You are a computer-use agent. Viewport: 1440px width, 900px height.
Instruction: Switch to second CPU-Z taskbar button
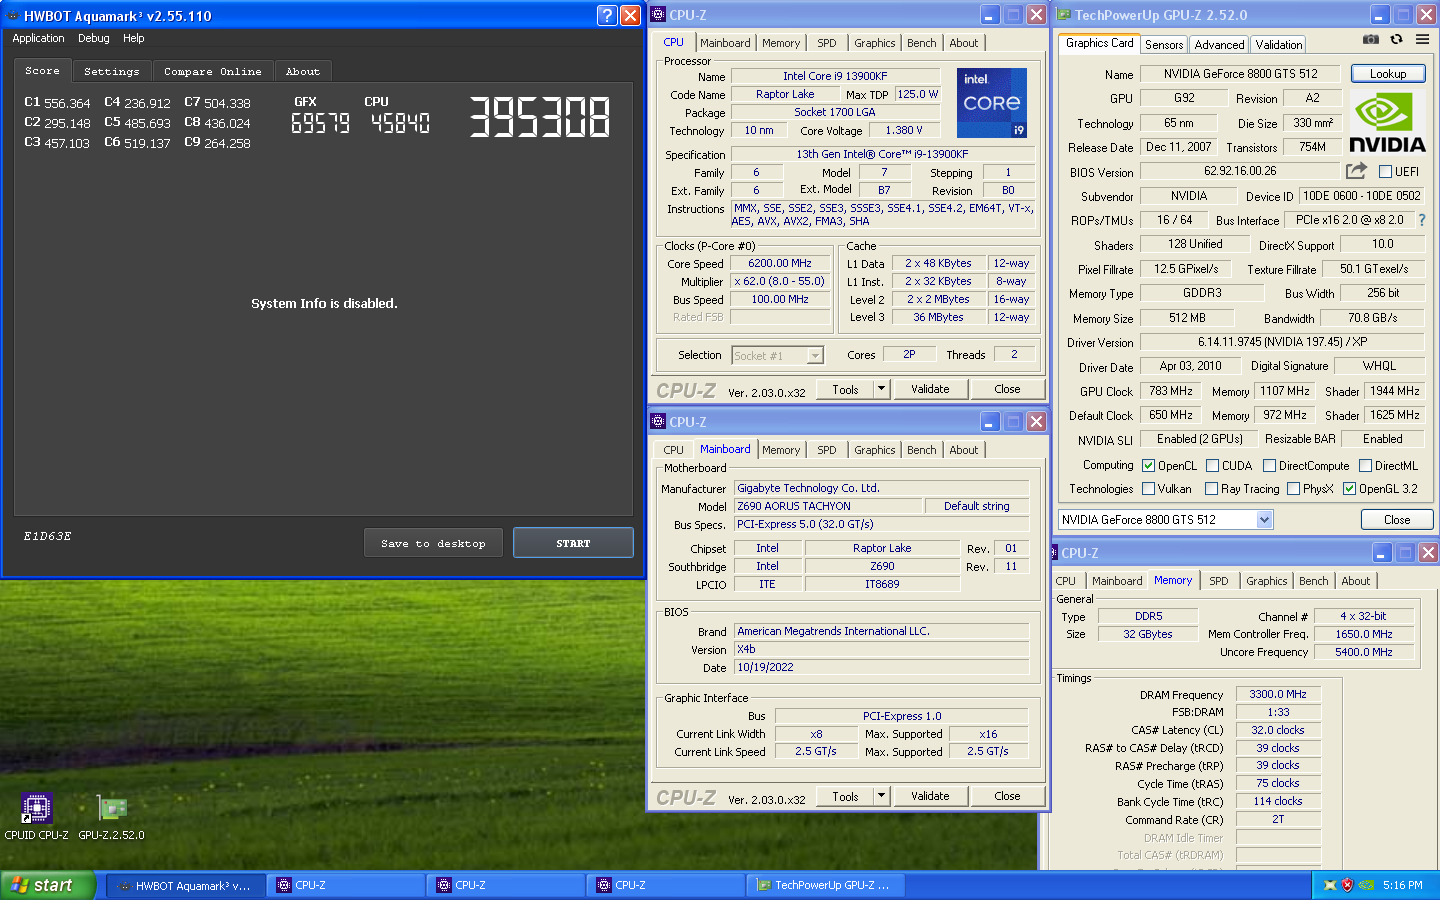(506, 885)
